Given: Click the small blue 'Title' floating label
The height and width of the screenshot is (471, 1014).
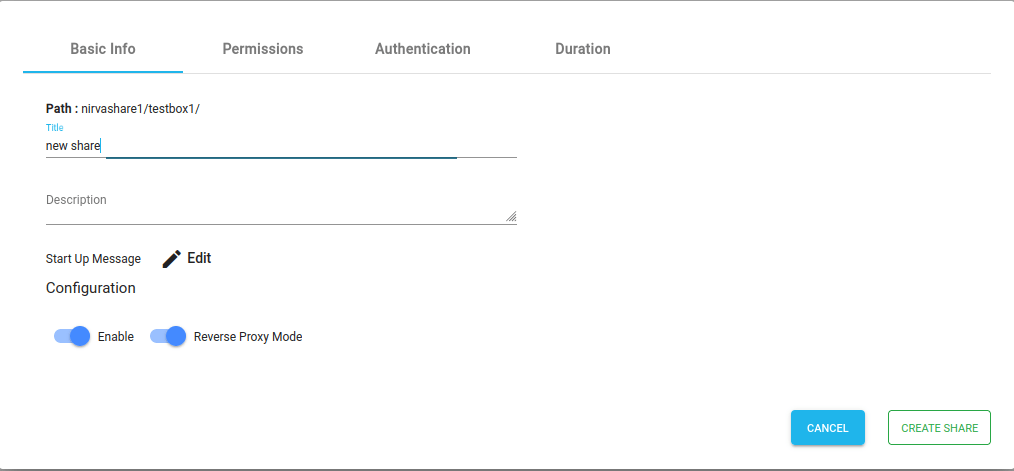Looking at the screenshot, I should click(54, 127).
